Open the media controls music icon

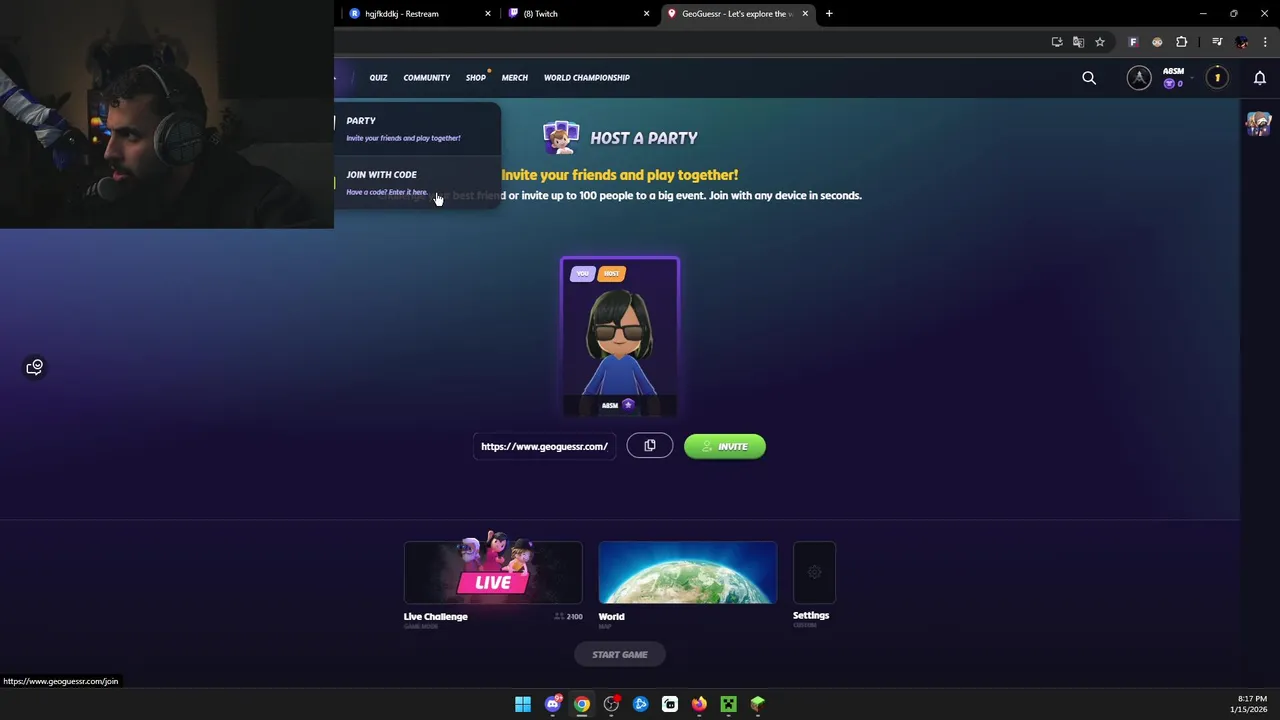pyautogui.click(x=1217, y=42)
